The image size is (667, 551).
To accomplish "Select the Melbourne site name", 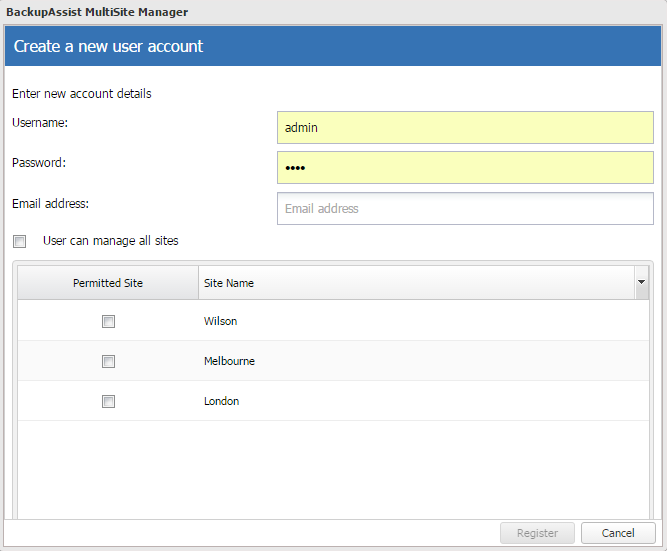I will click(x=229, y=361).
